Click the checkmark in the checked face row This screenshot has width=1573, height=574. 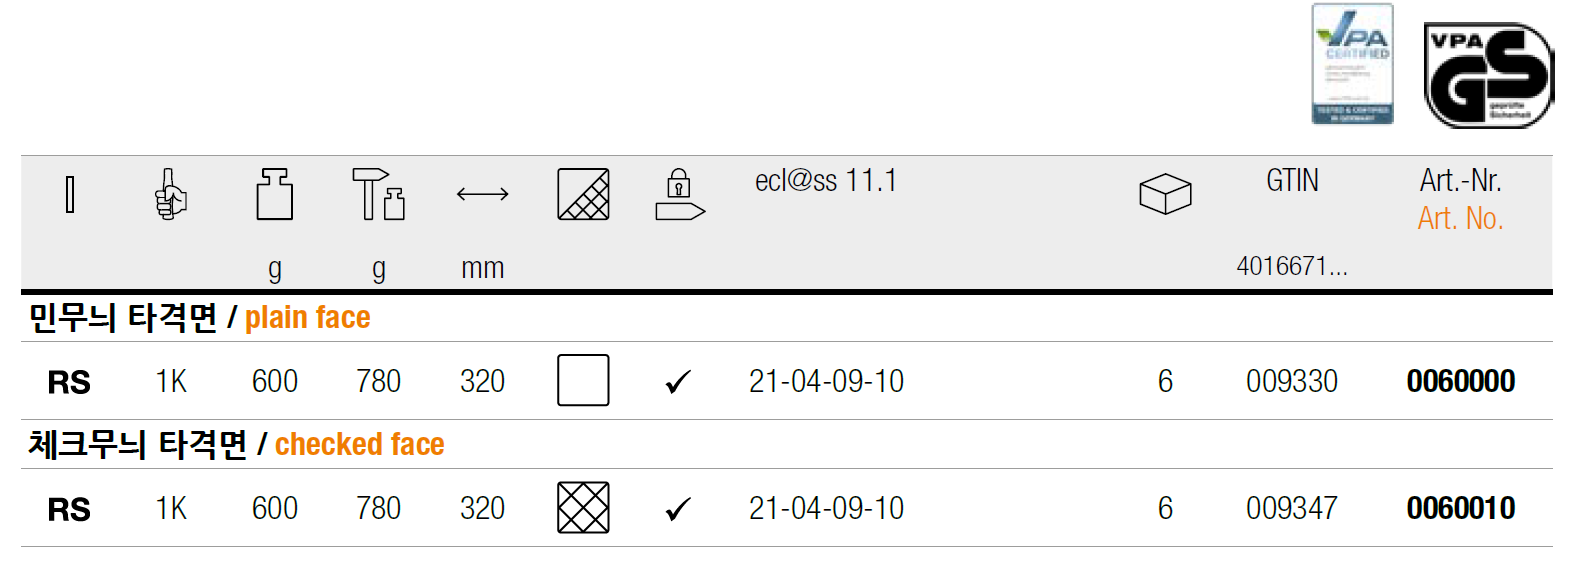pyautogui.click(x=678, y=509)
